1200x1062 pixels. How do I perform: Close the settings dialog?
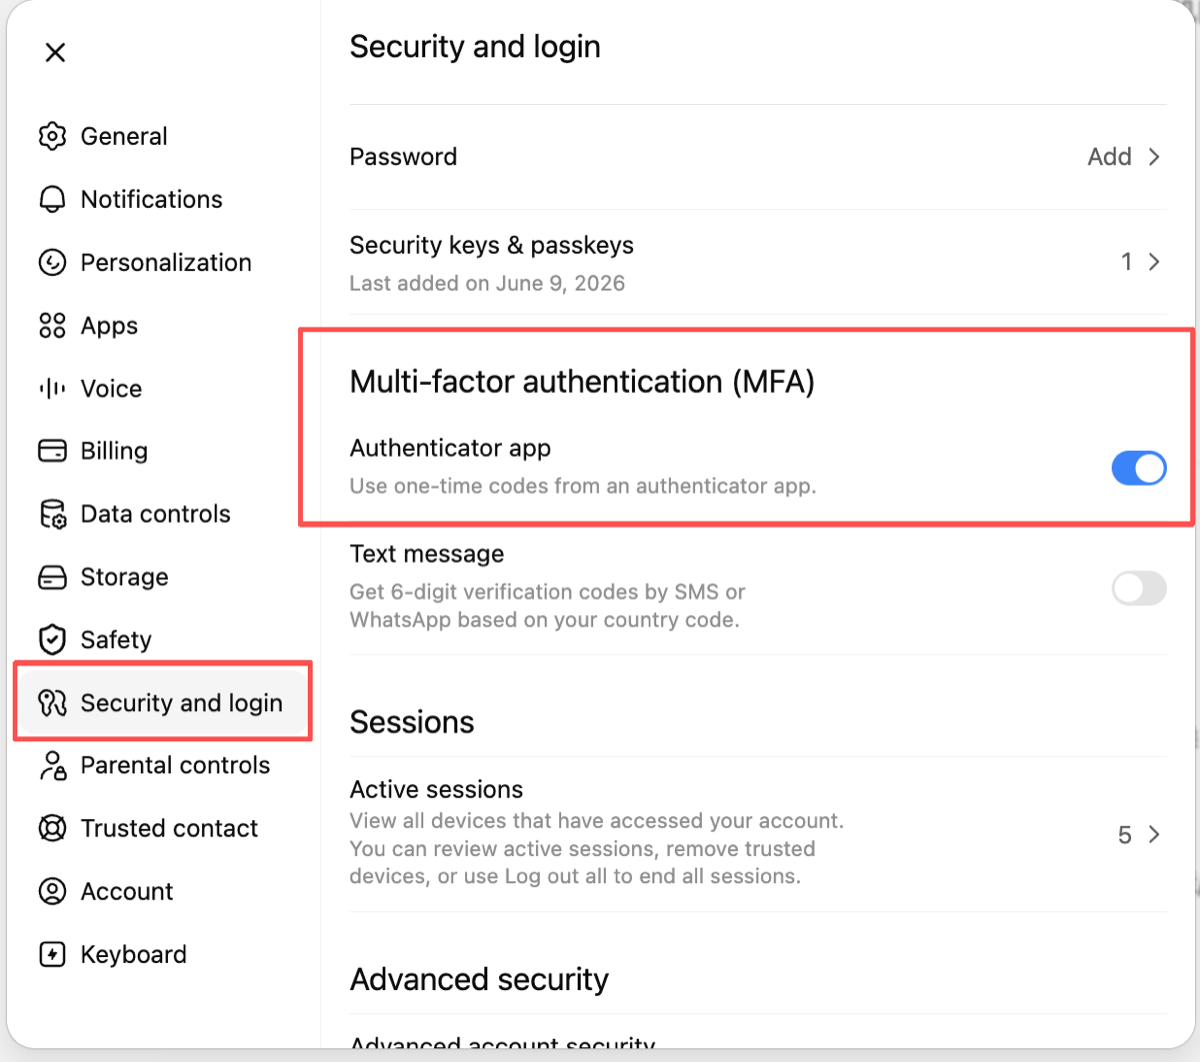(55, 52)
